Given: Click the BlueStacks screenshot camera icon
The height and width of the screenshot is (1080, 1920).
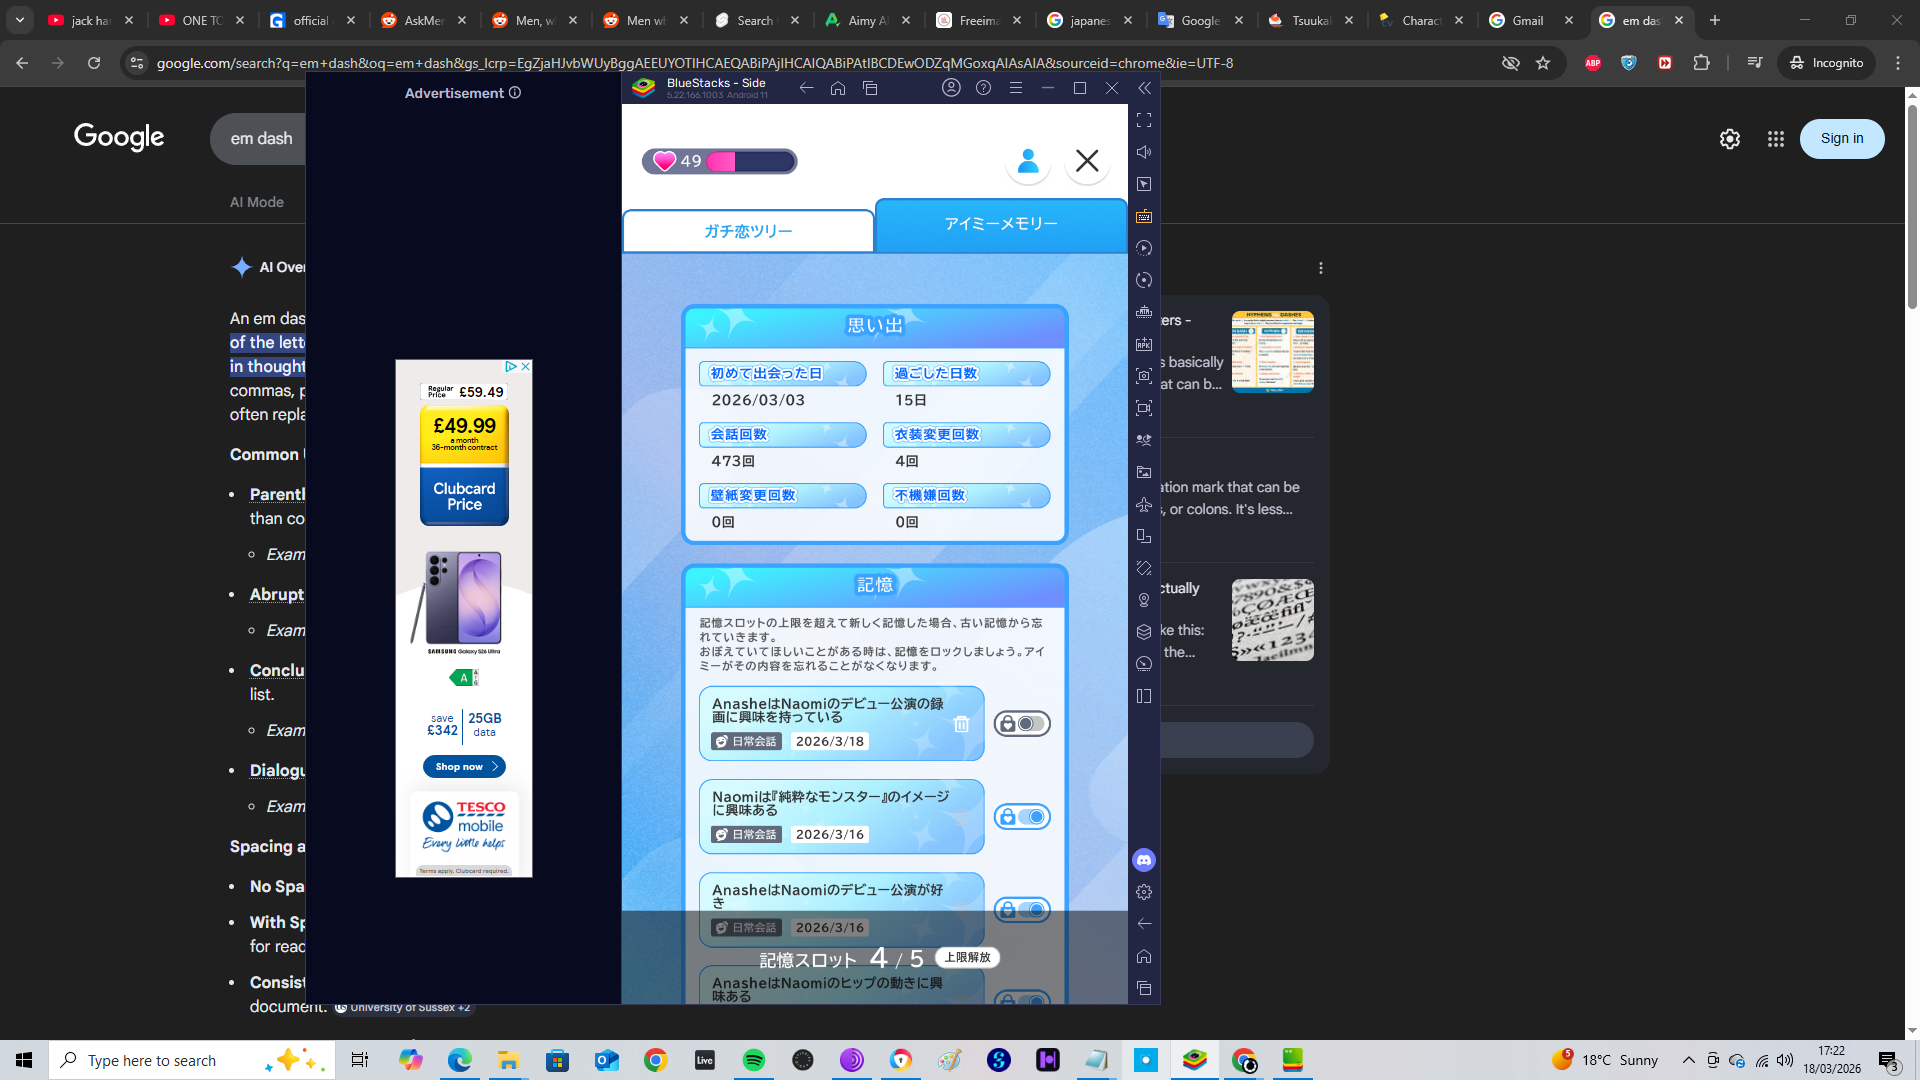Looking at the screenshot, I should coord(1144,376).
